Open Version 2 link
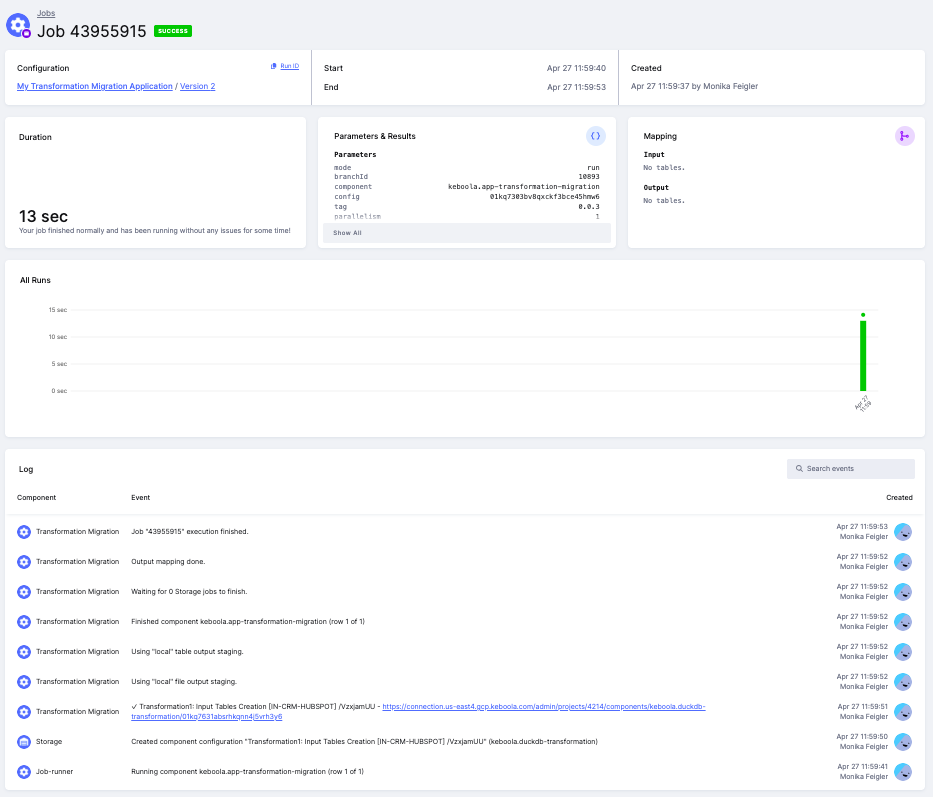The width and height of the screenshot is (933, 797). click(198, 86)
